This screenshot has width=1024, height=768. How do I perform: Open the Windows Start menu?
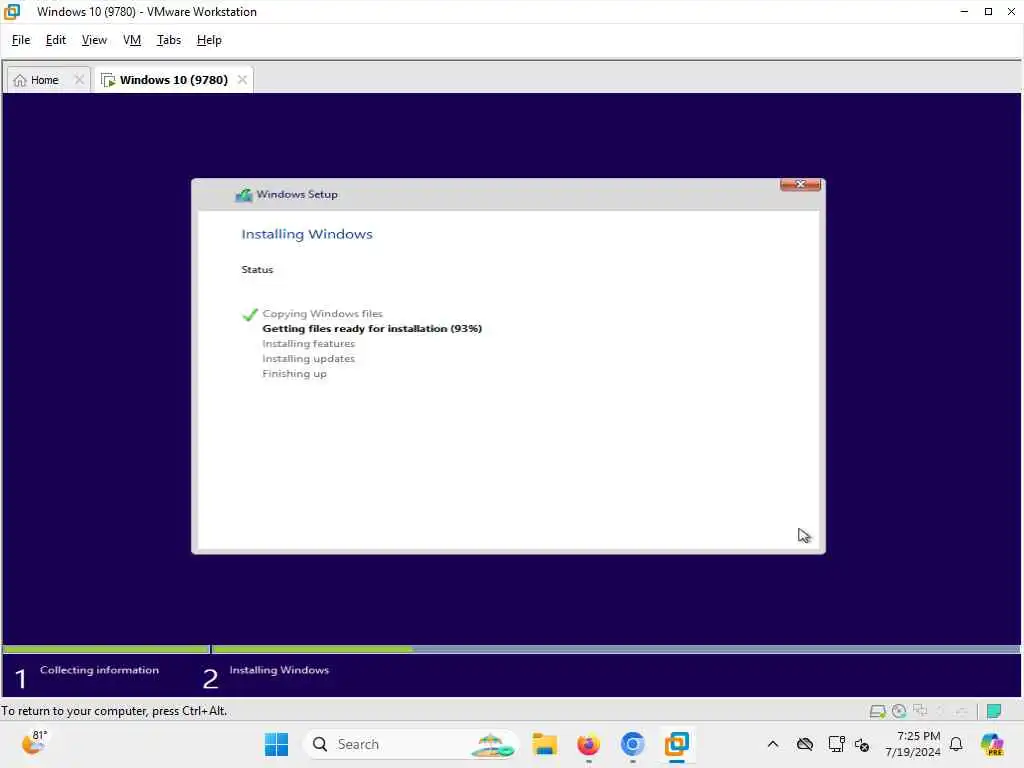click(x=276, y=744)
